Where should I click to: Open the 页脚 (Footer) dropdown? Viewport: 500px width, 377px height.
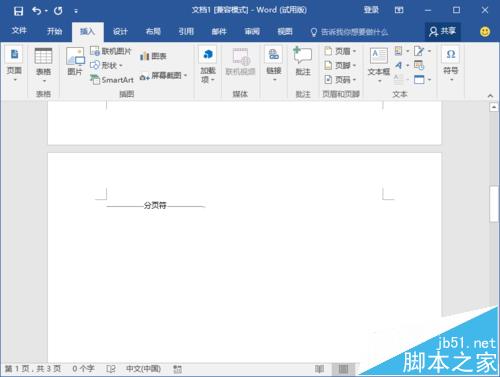340,65
